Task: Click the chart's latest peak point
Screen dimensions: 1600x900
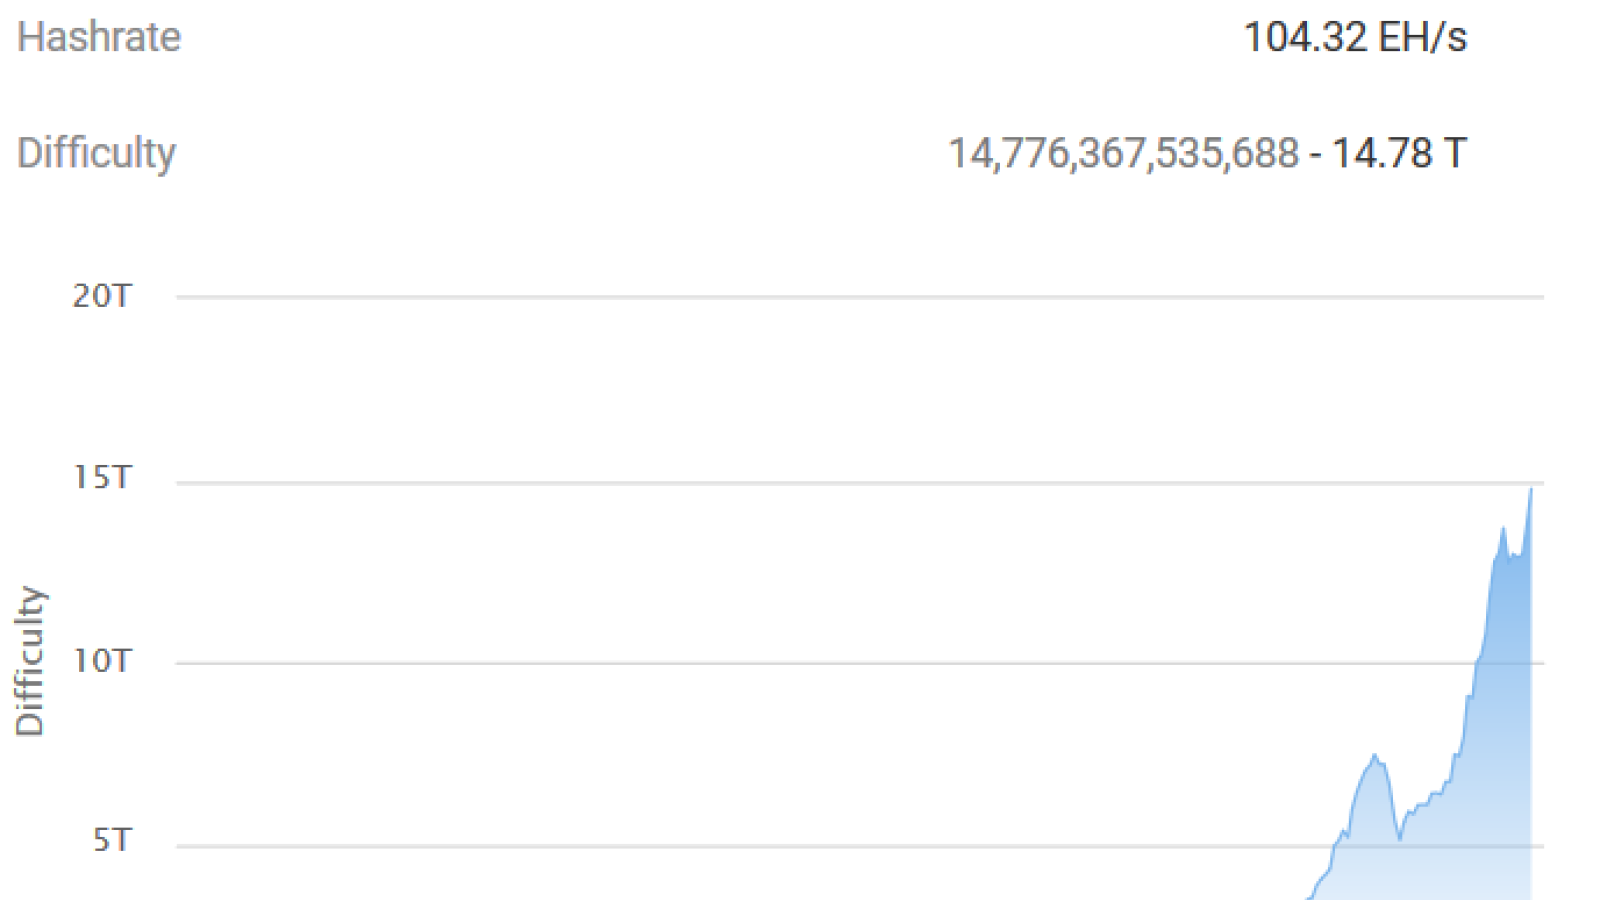Action: (x=1530, y=489)
